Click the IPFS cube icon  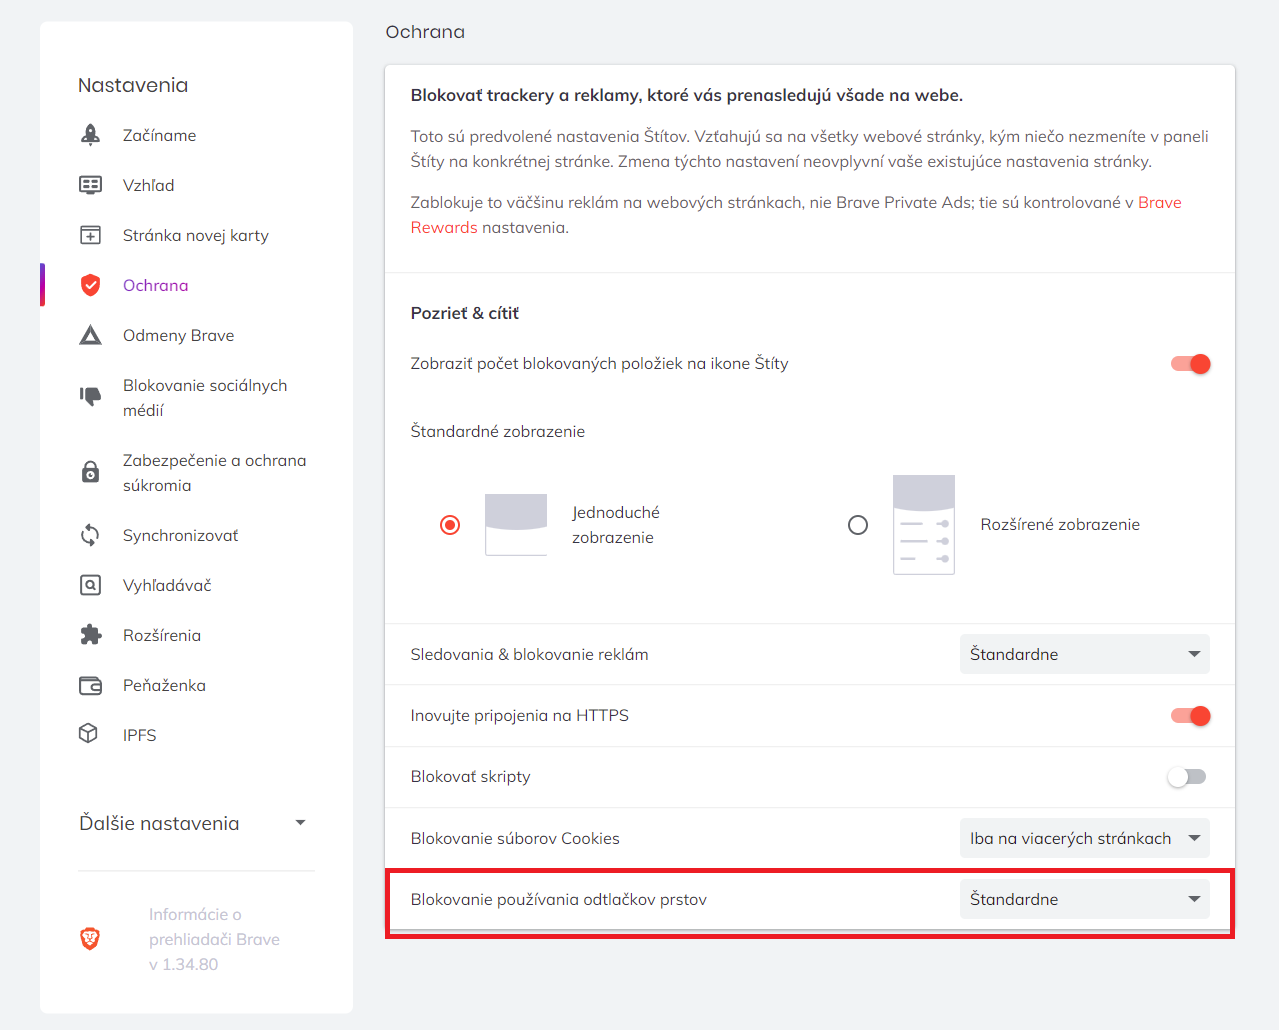click(x=89, y=734)
